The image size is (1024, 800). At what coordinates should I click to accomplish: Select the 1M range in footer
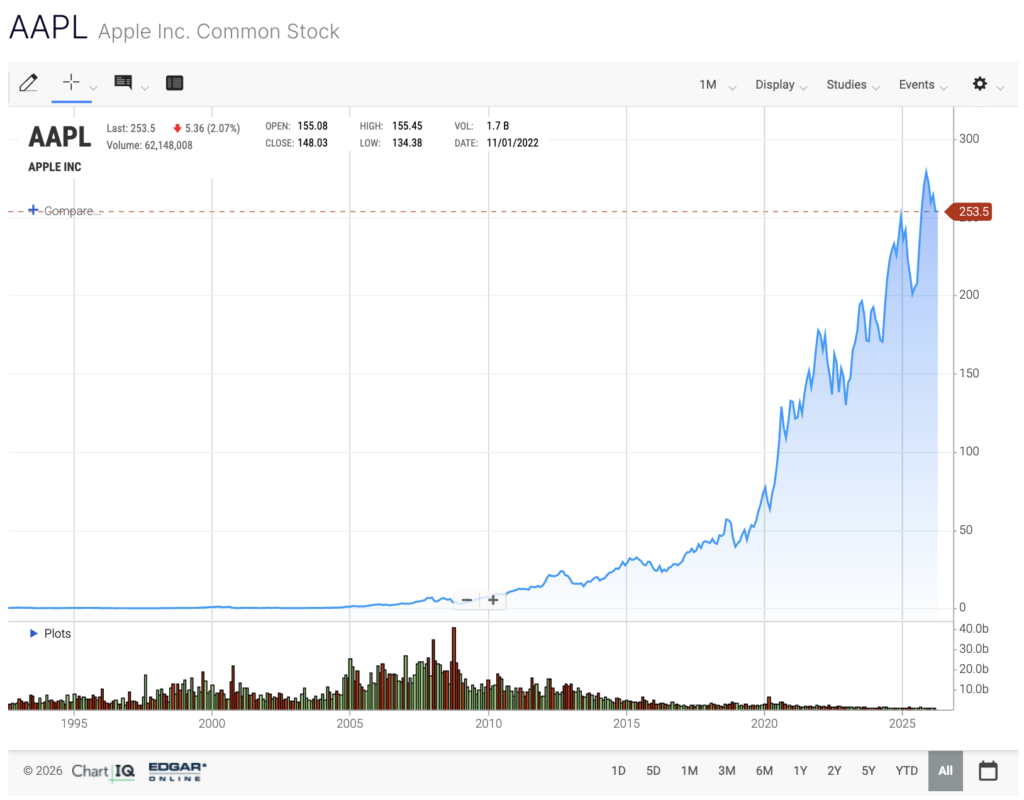(x=689, y=771)
